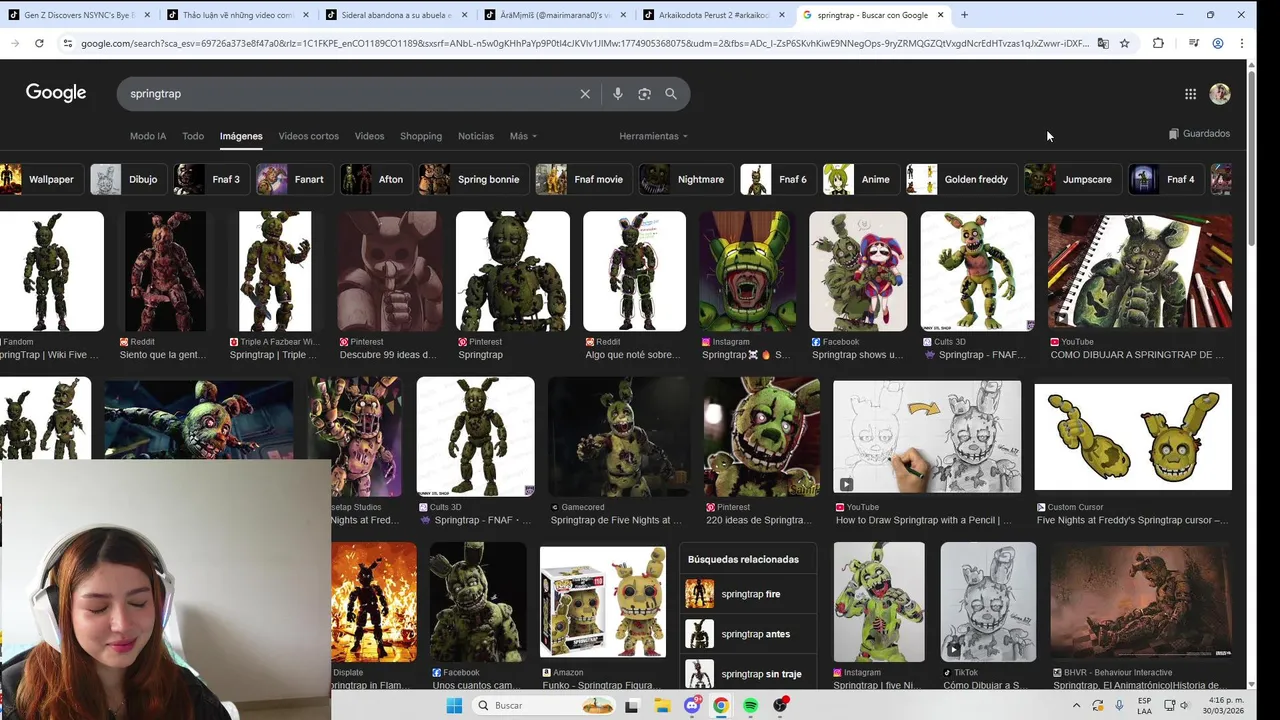This screenshot has height=720, width=1280.
Task: Close the springtrap Google search tab
Action: (x=940, y=15)
